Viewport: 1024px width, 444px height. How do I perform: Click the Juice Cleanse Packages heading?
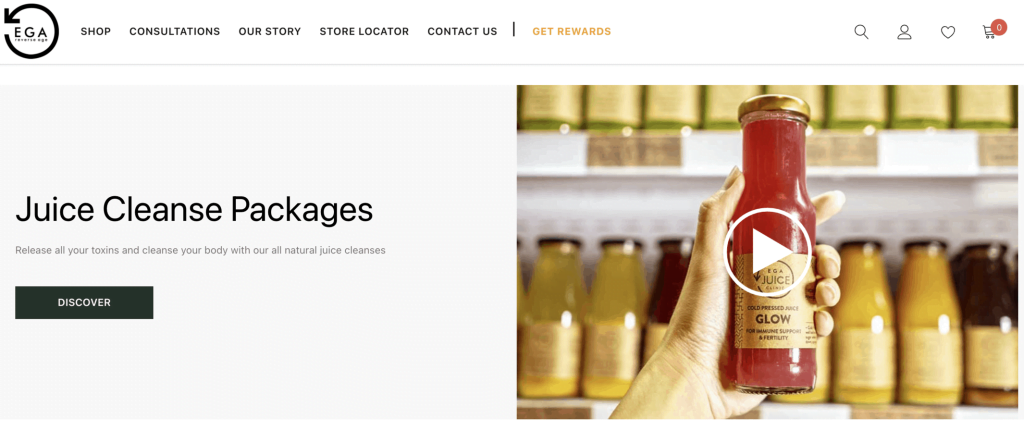pos(194,210)
